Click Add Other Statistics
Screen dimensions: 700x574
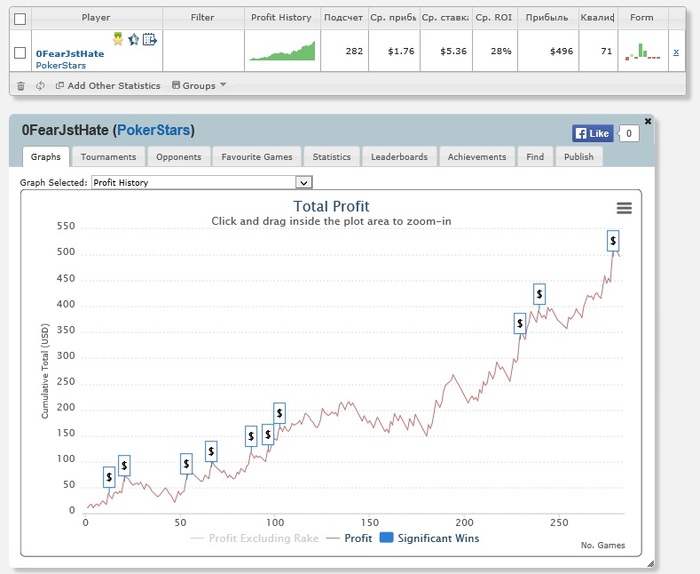click(108, 86)
